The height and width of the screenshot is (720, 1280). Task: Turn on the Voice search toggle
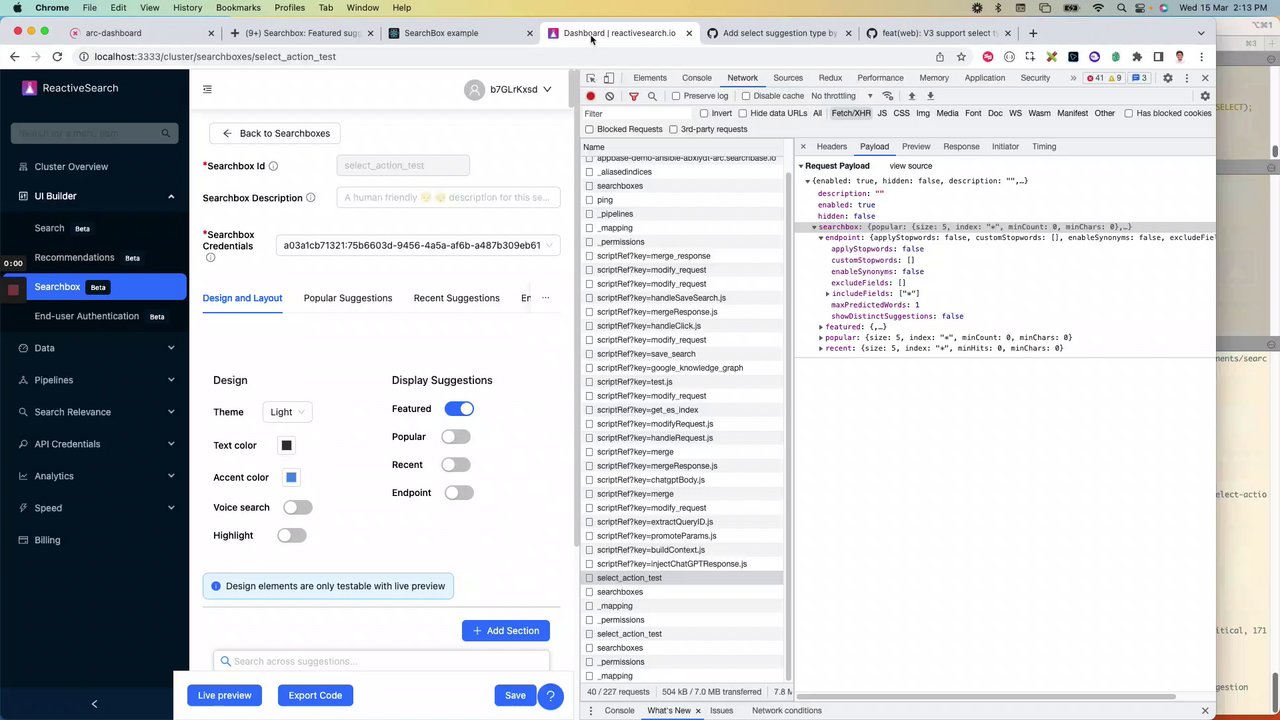298,507
